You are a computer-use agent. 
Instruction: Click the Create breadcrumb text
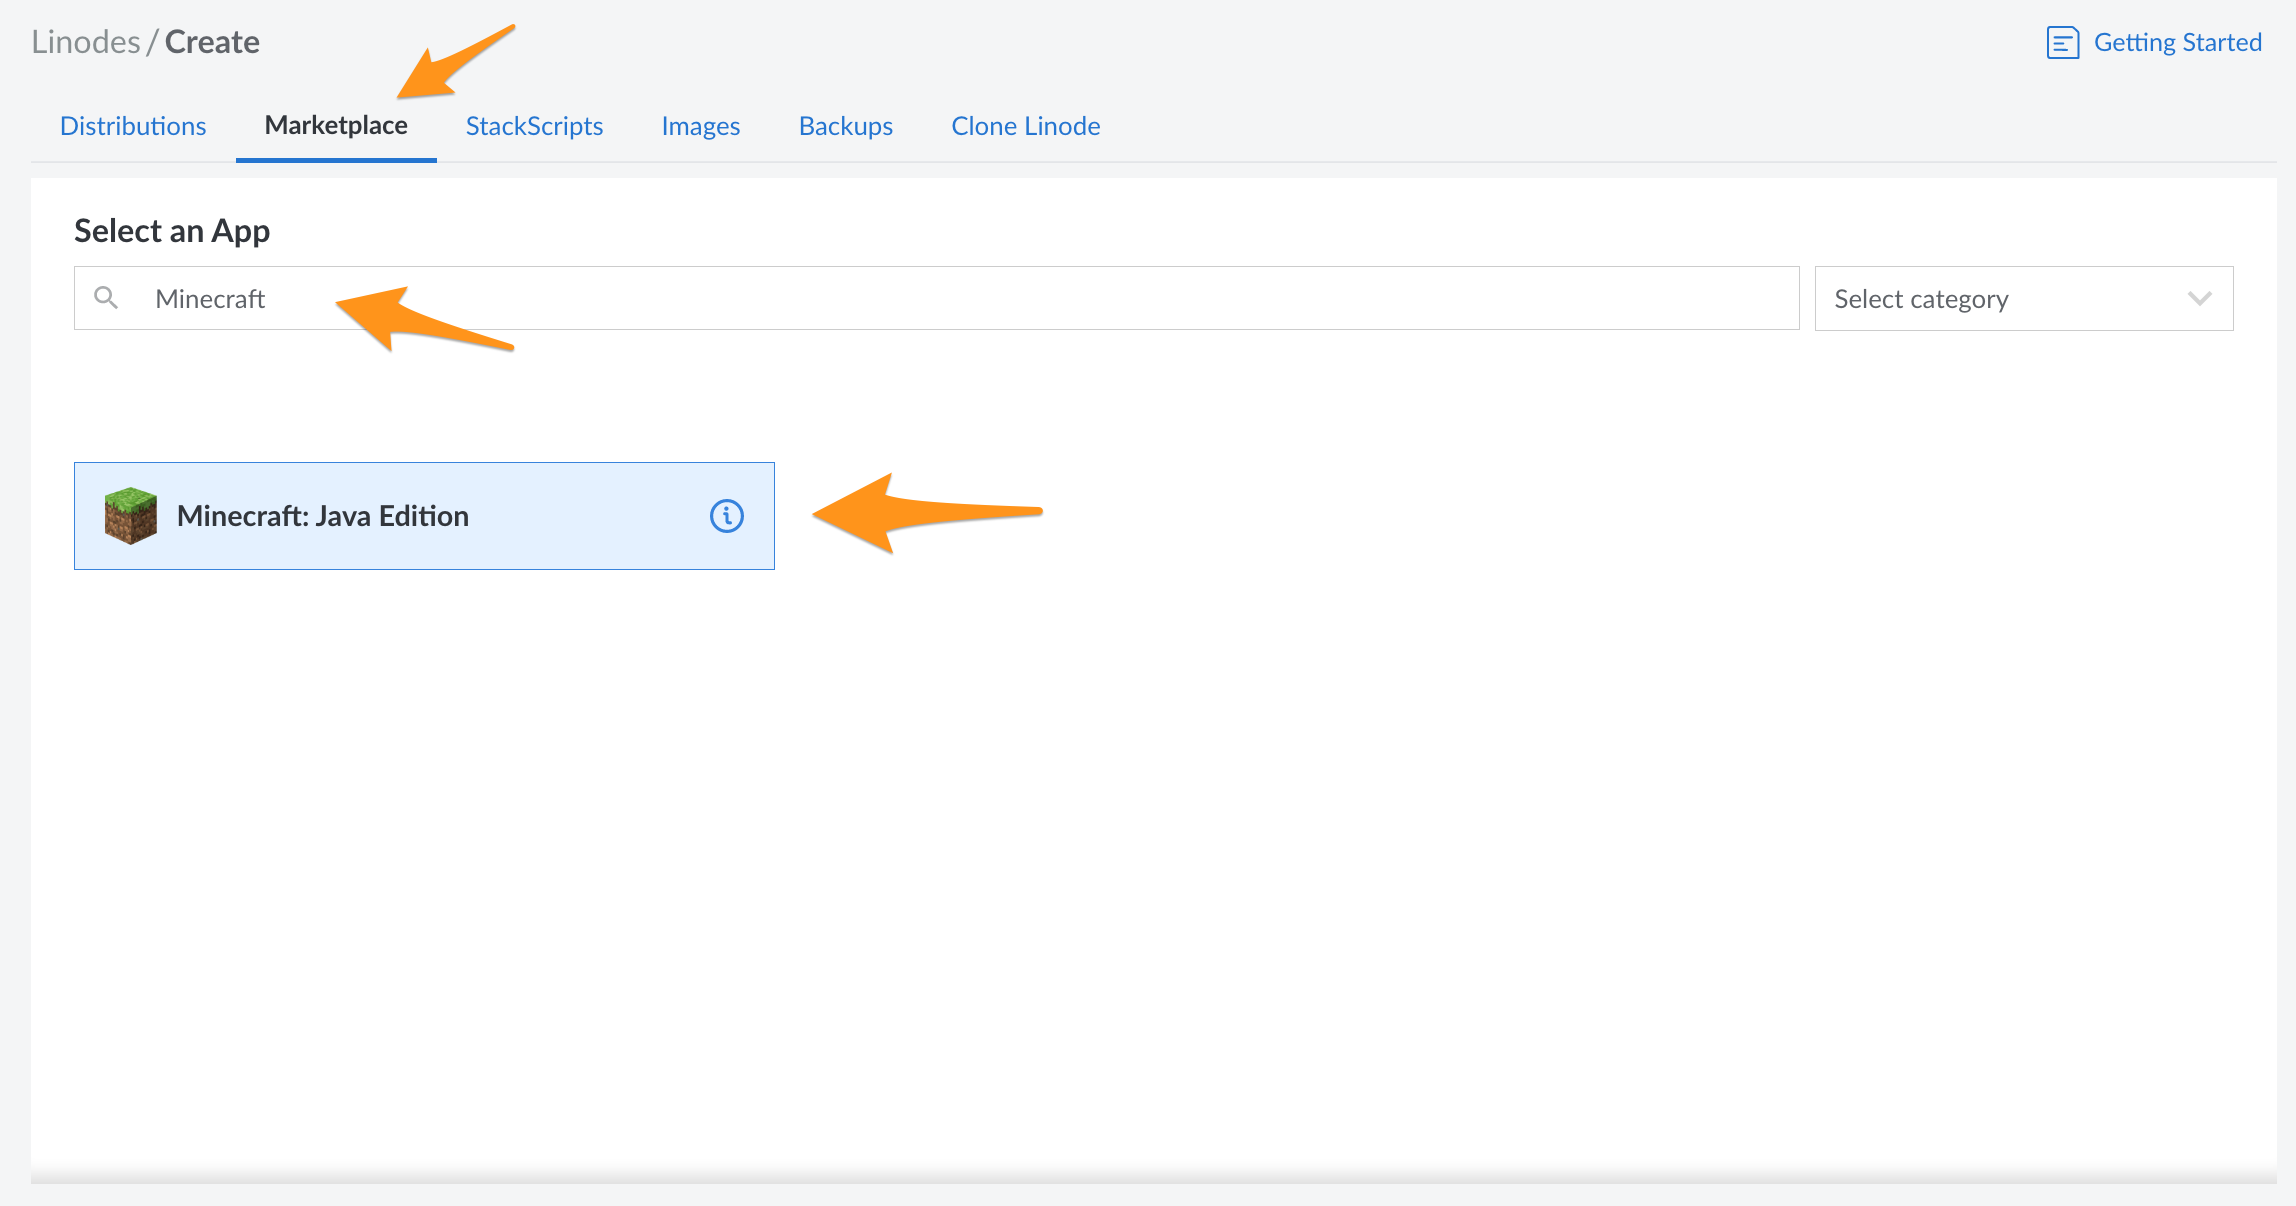click(212, 42)
